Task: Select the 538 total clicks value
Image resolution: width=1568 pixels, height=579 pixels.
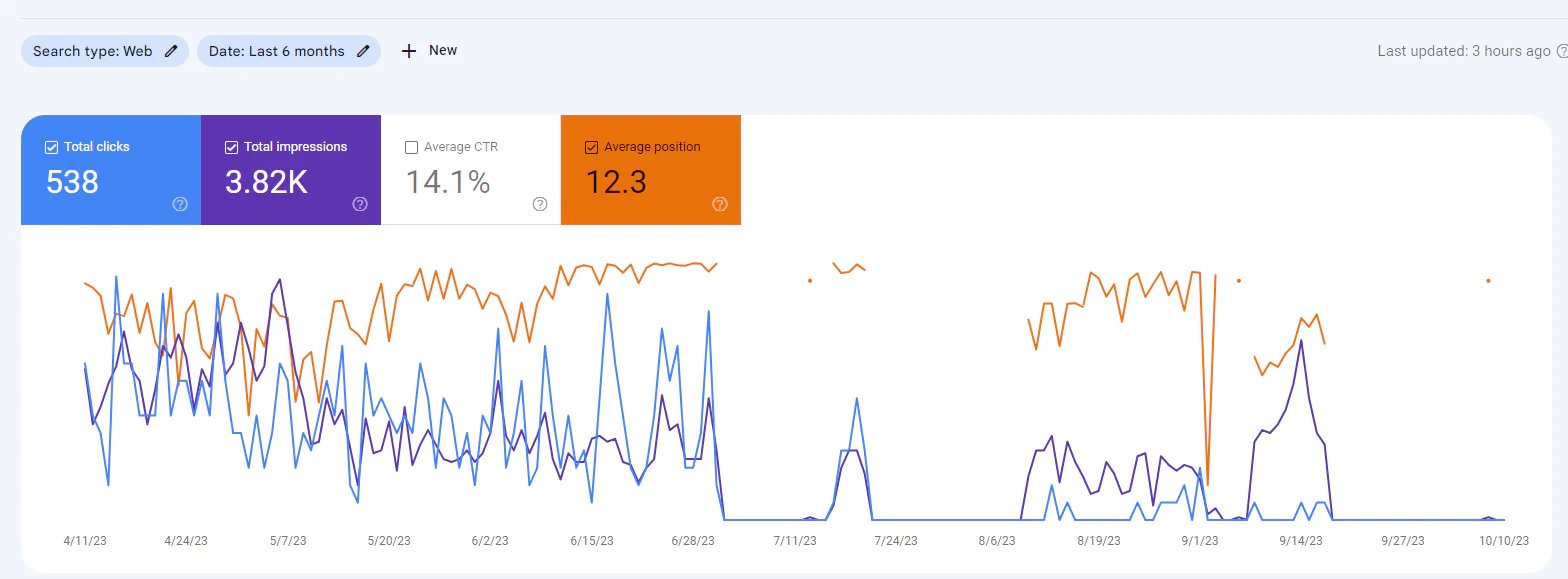Action: (x=72, y=182)
